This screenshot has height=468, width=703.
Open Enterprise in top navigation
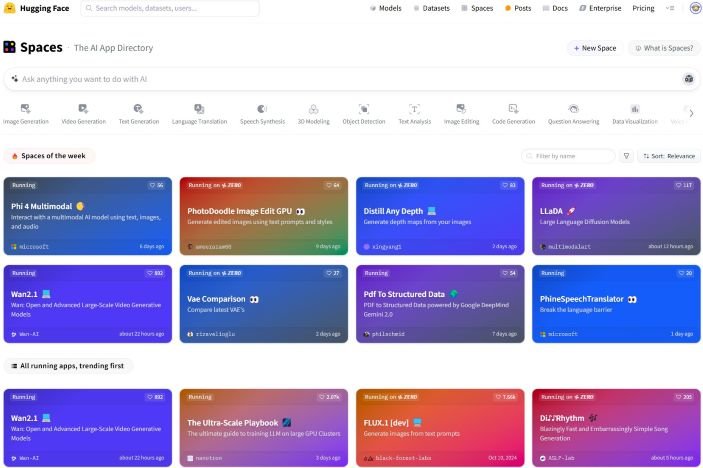tap(600, 8)
